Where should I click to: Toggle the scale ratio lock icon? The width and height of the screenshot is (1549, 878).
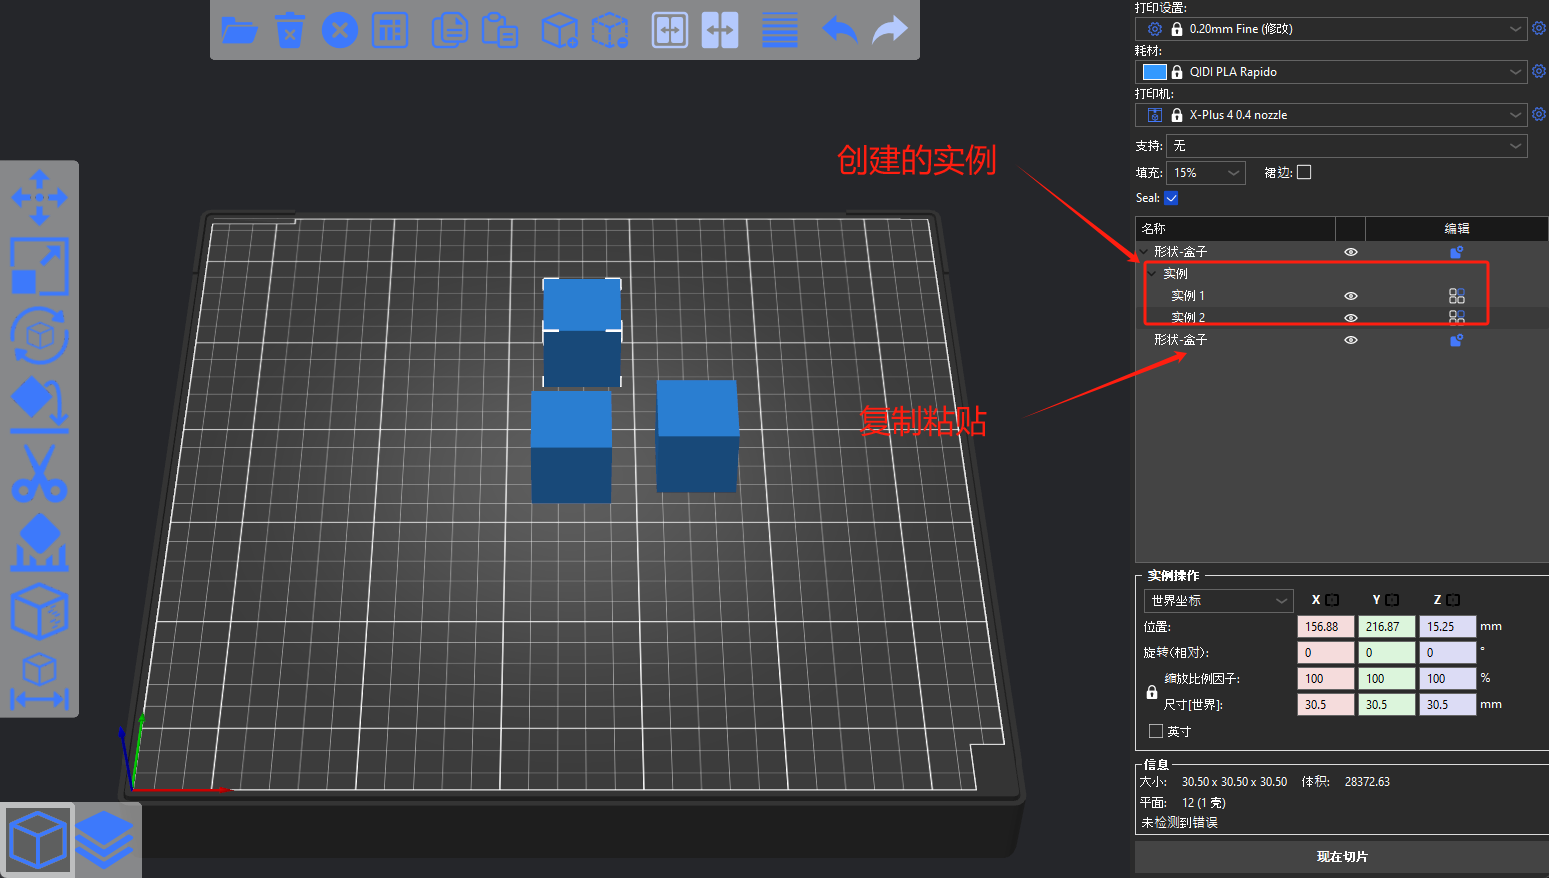[1152, 692]
